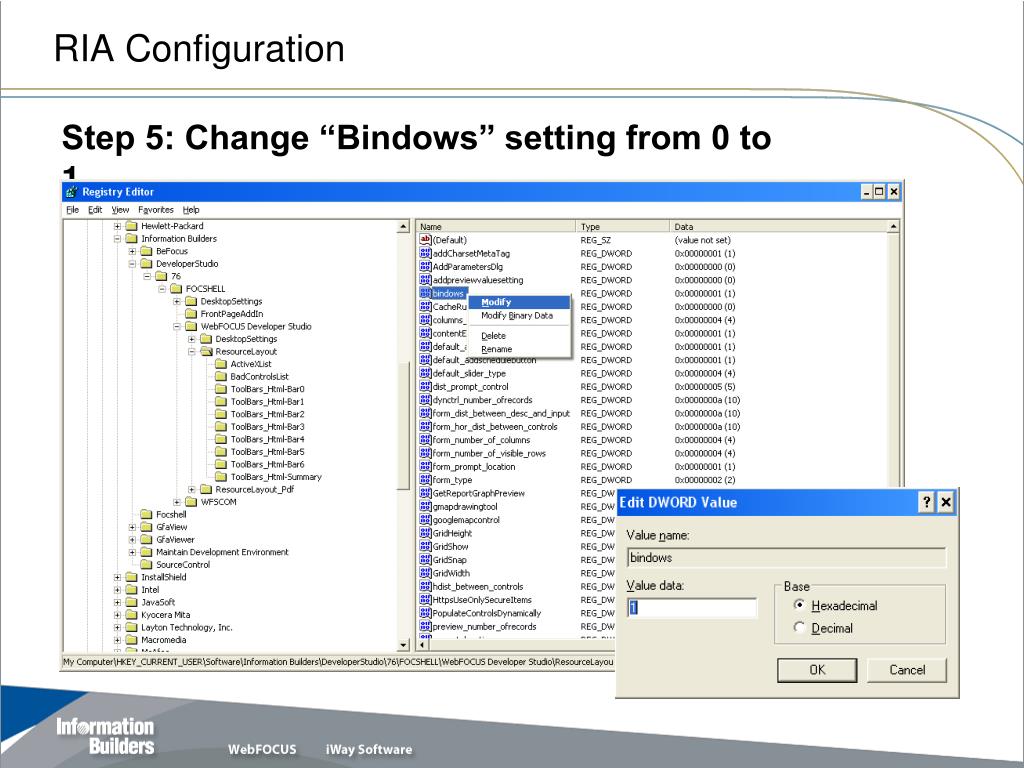Screen dimensions: 1024x768
Task: Click the addpreviewvaluesetting DWORD icon
Action: pos(425,280)
